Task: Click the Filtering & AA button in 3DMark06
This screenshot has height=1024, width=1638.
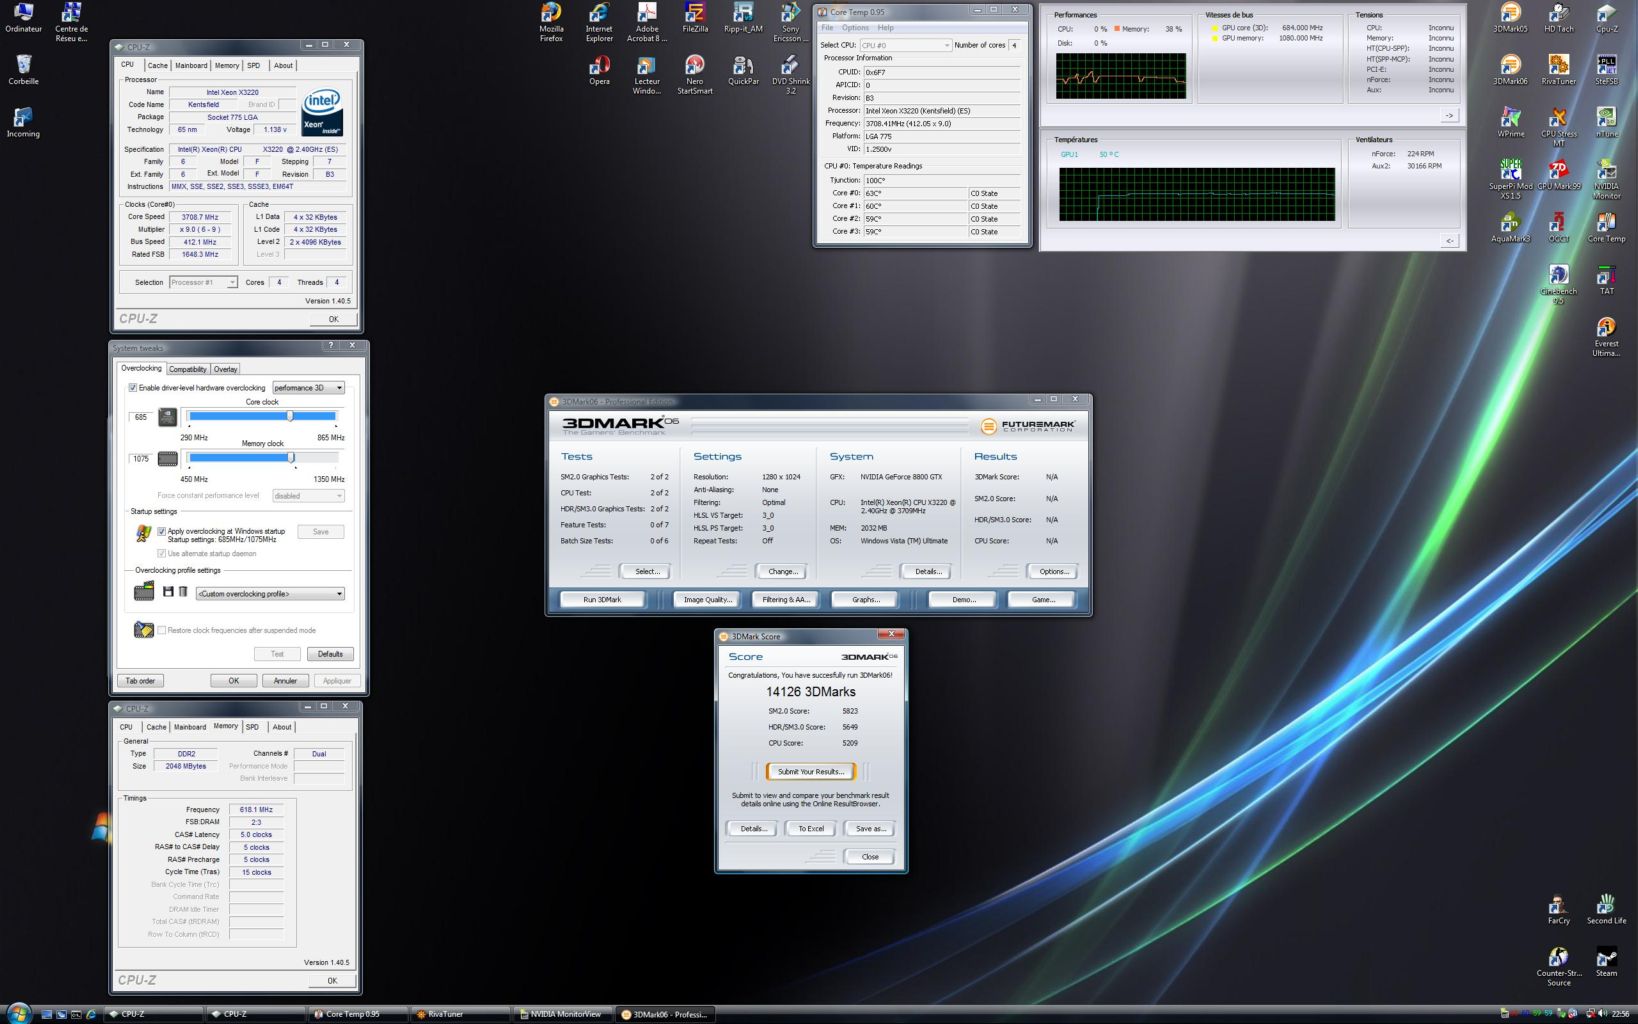Action: coord(786,599)
